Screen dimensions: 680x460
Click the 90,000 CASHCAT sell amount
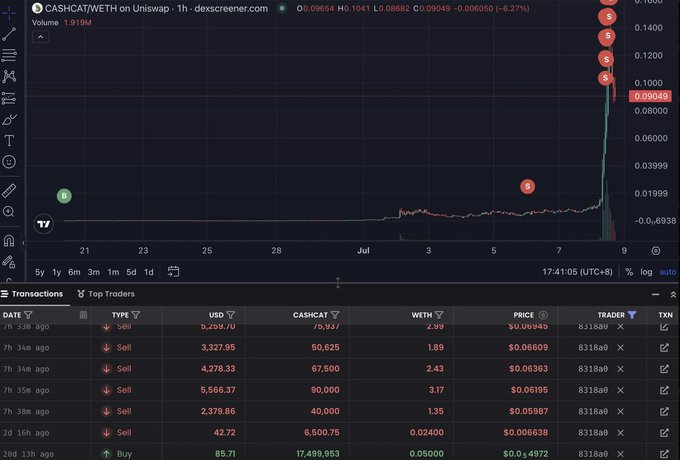click(325, 390)
